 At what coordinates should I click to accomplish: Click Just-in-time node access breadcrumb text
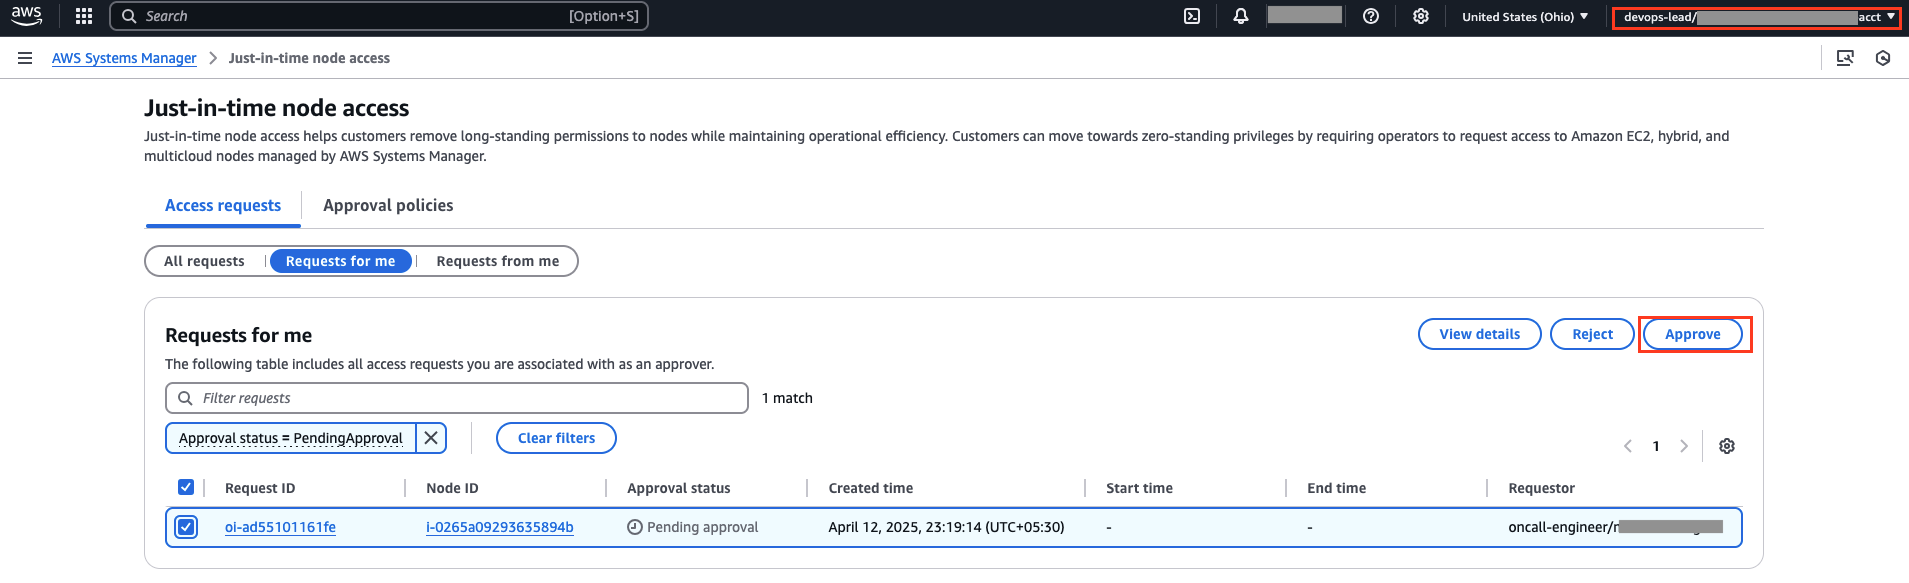click(309, 58)
